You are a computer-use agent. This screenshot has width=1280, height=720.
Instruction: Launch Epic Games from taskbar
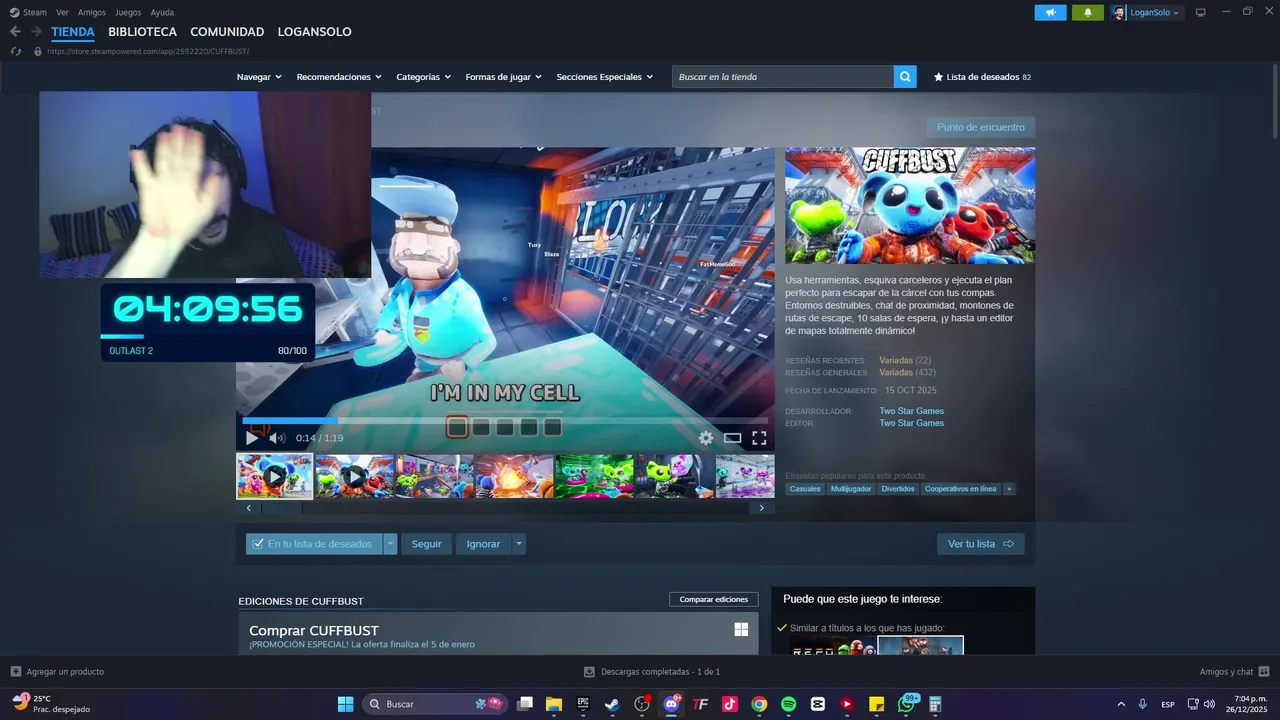583,704
